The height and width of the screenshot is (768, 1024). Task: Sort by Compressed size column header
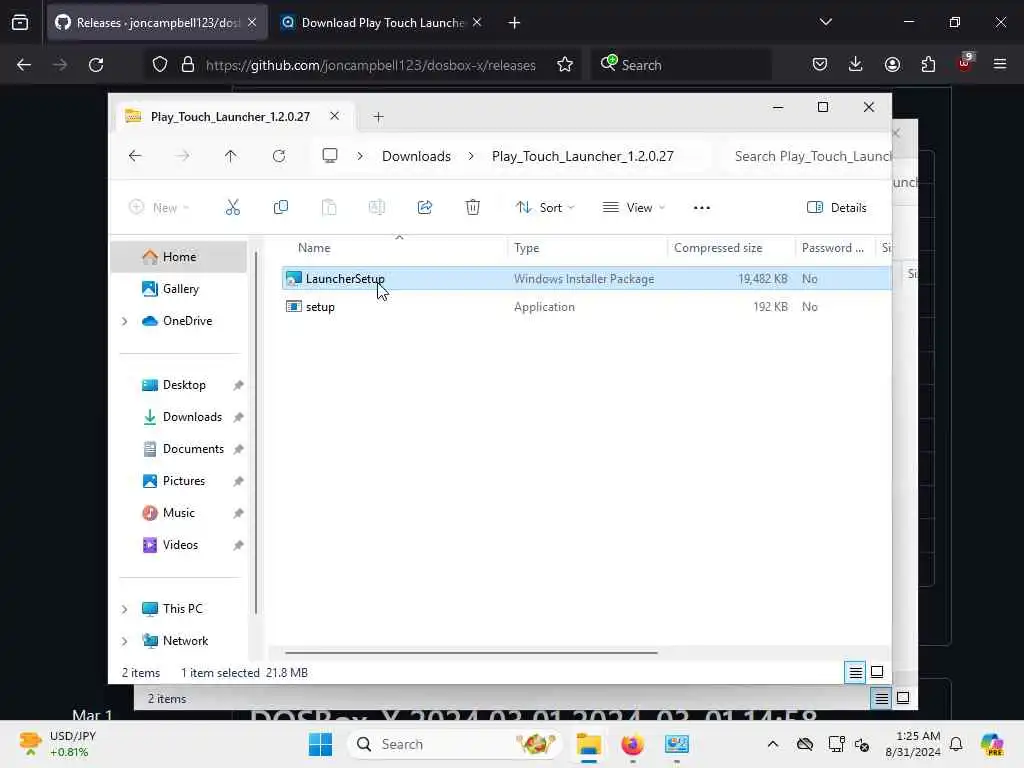pyautogui.click(x=730, y=248)
